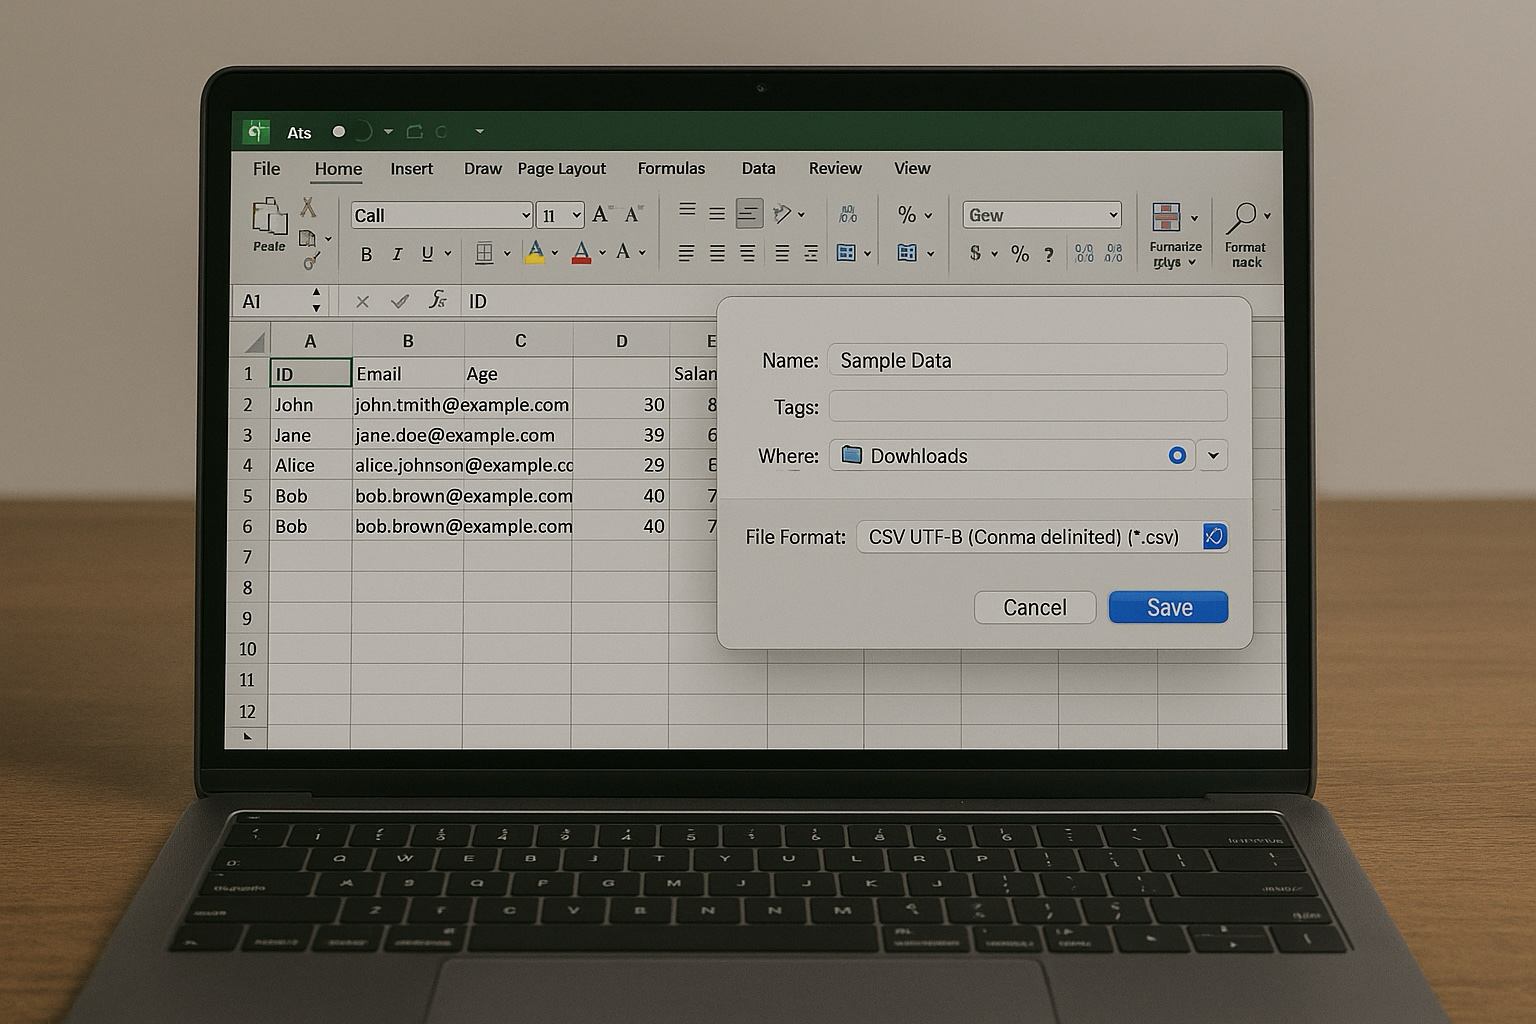Click the red Font Color swatch
Image resolution: width=1536 pixels, height=1024 pixels.
[x=581, y=254]
